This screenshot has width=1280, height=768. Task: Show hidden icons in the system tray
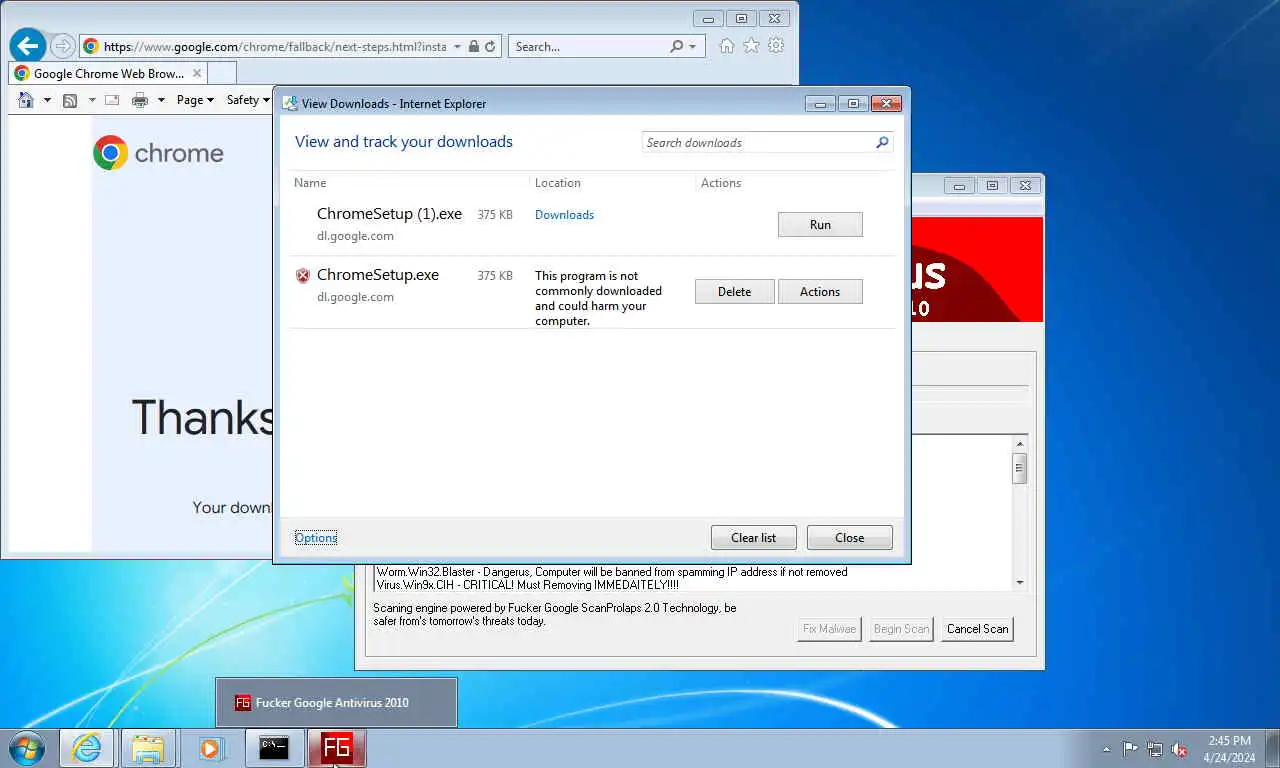click(x=1106, y=749)
